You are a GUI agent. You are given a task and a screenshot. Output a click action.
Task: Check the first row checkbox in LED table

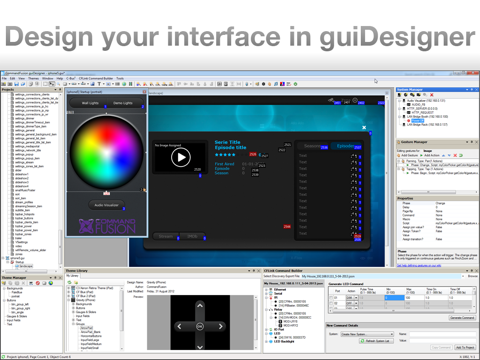click(331, 298)
